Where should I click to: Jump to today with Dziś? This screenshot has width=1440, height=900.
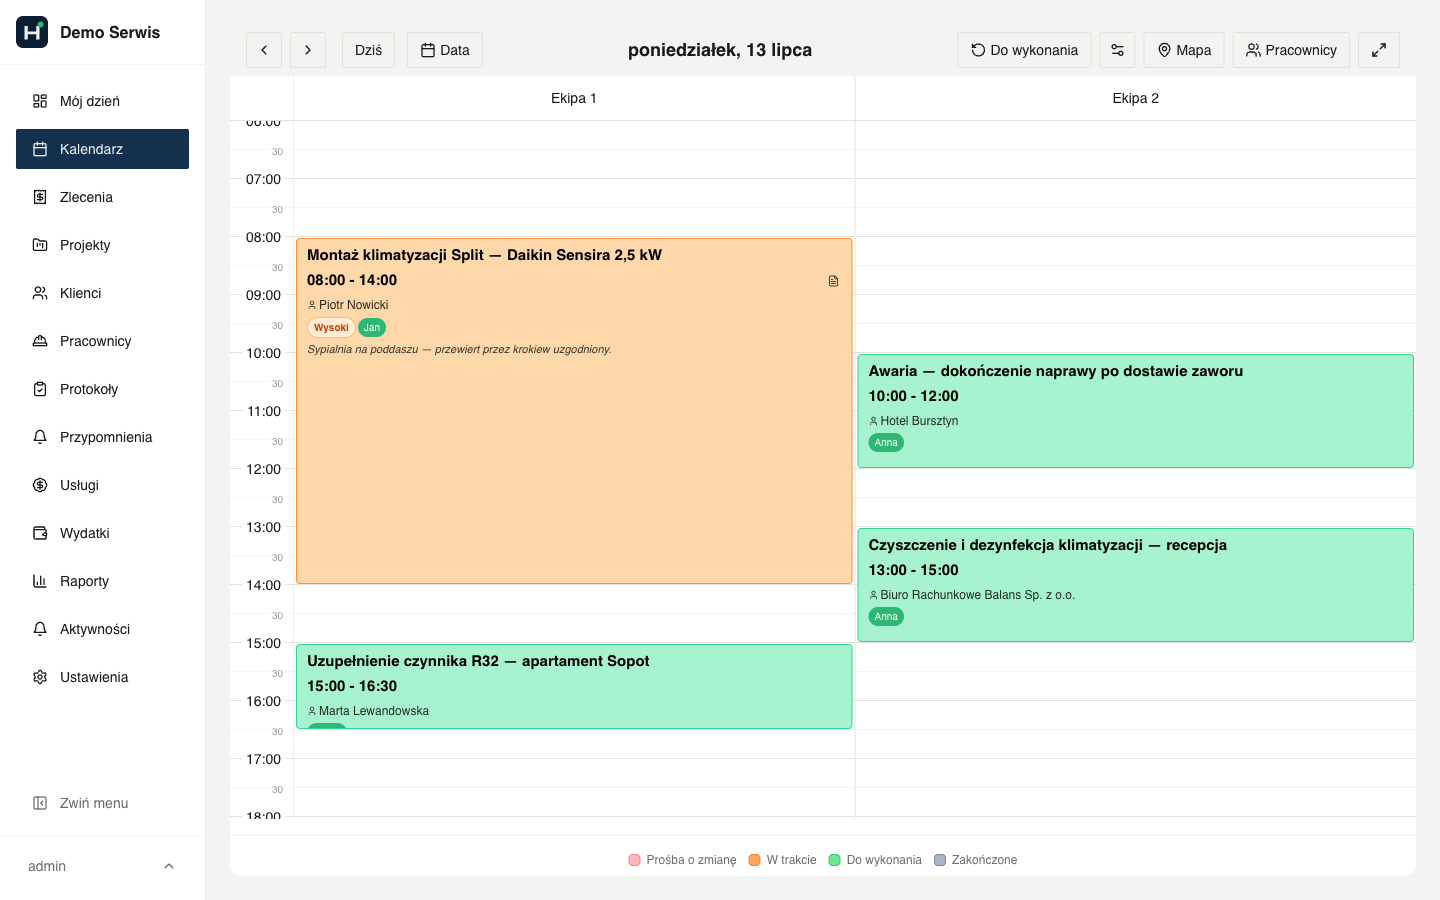click(x=368, y=50)
